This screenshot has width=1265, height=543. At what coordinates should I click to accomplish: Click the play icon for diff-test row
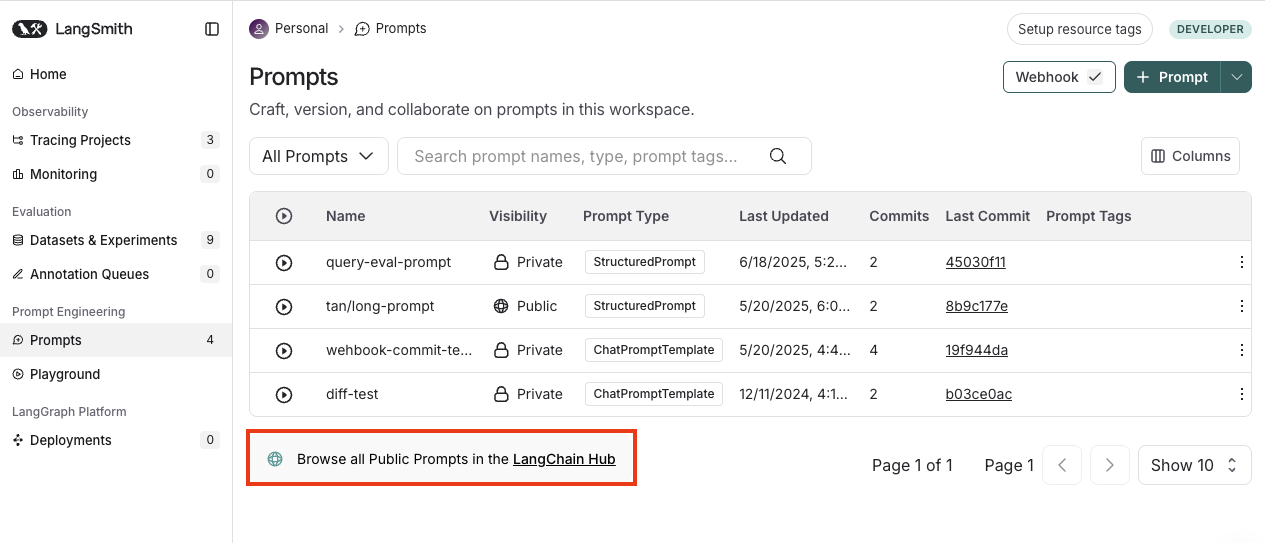[x=284, y=394]
